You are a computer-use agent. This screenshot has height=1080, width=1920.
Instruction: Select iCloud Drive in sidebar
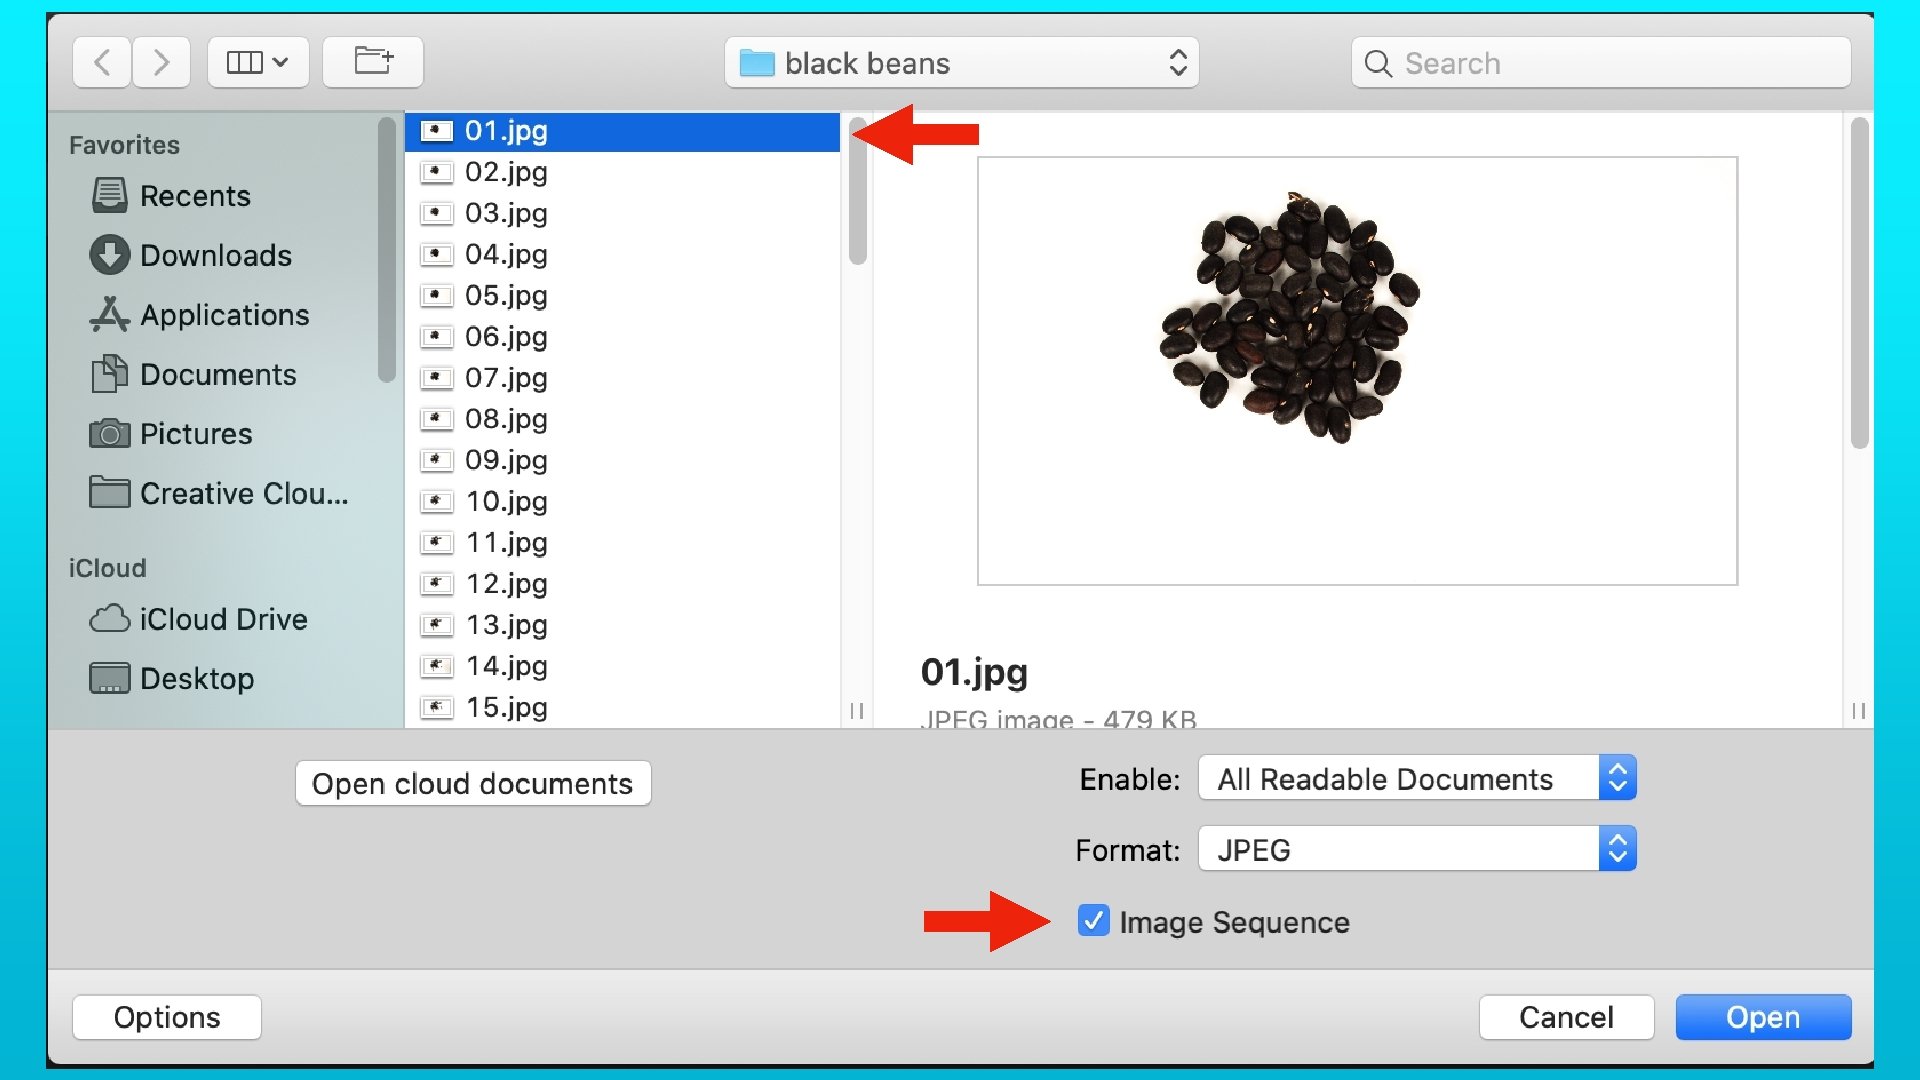[x=222, y=620]
